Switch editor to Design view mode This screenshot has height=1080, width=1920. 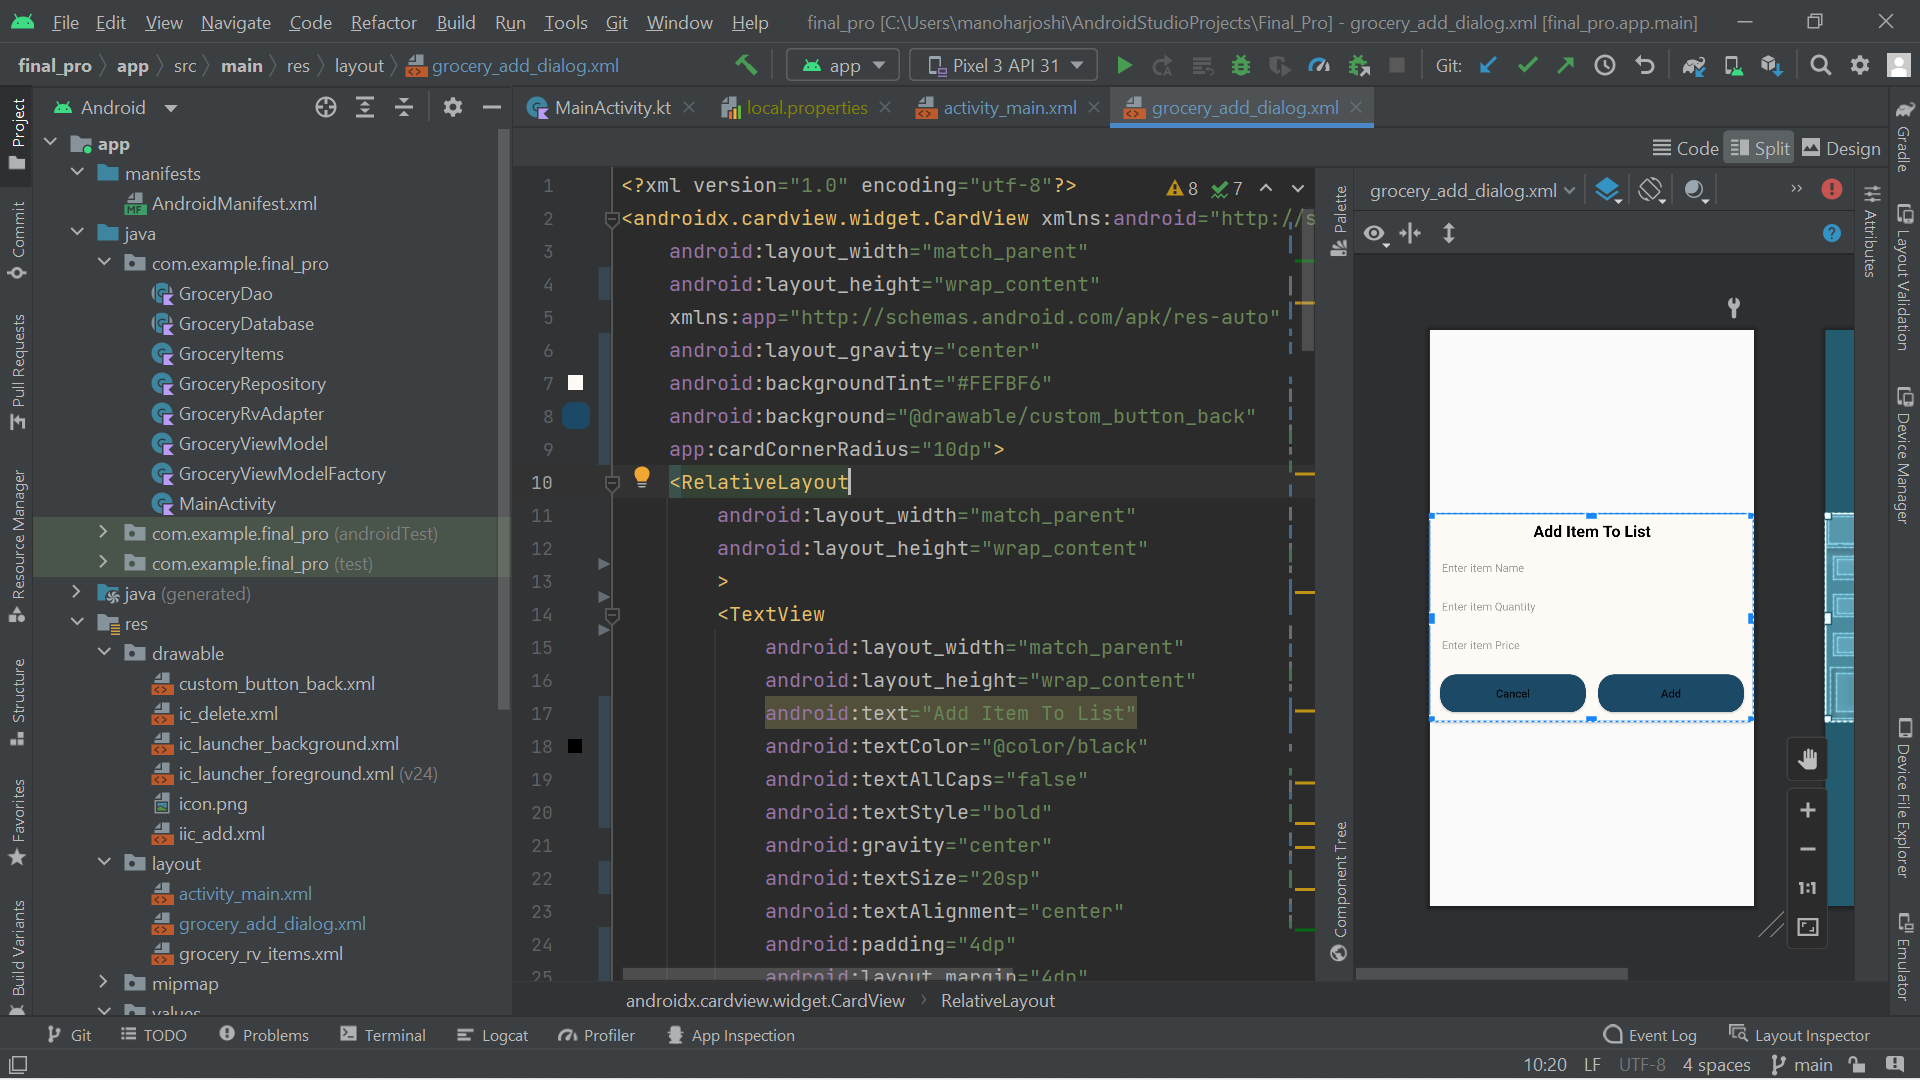coord(1841,148)
